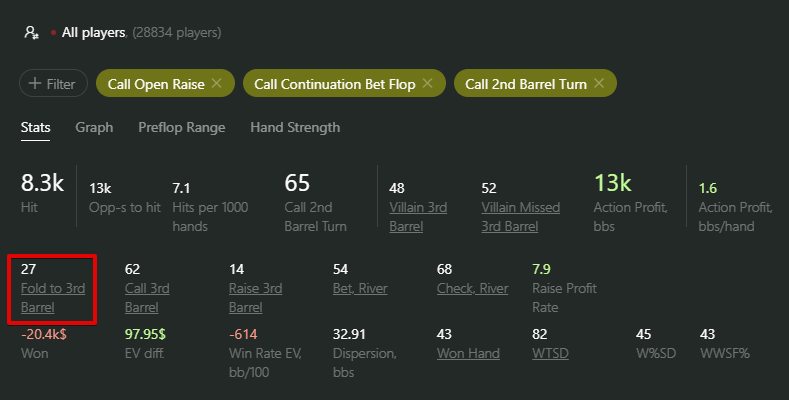Image resolution: width=789 pixels, height=400 pixels.
Task: Click the Raise 3rd Barrel link
Action: tap(255, 297)
